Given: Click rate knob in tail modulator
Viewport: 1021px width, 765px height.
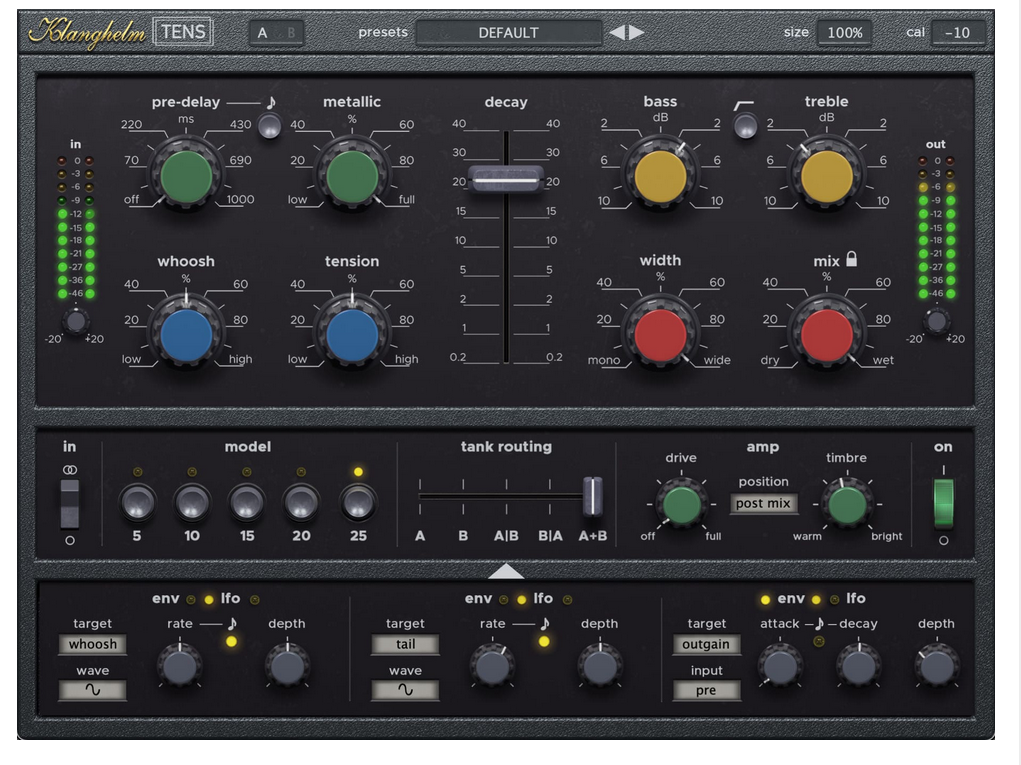Looking at the screenshot, I should (x=492, y=665).
